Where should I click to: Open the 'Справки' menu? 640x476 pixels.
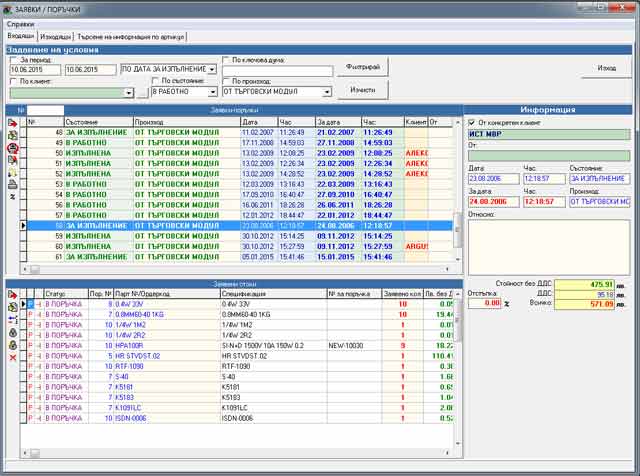coord(20,22)
